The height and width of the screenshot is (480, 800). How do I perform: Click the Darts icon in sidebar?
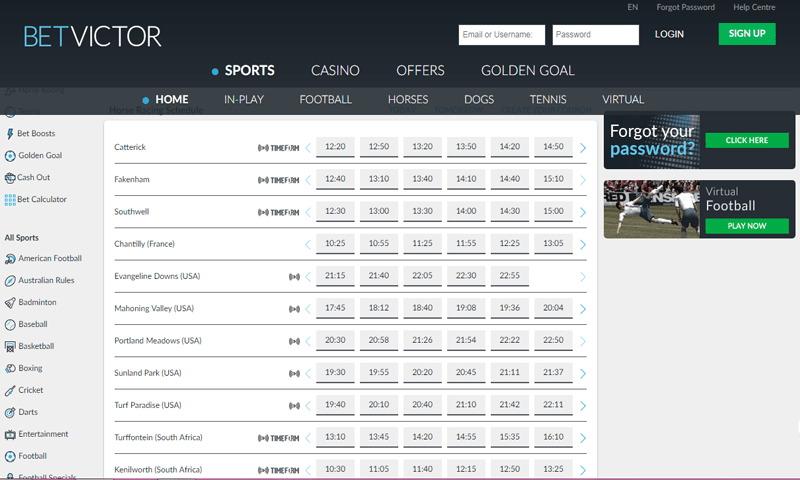pyautogui.click(x=10, y=412)
